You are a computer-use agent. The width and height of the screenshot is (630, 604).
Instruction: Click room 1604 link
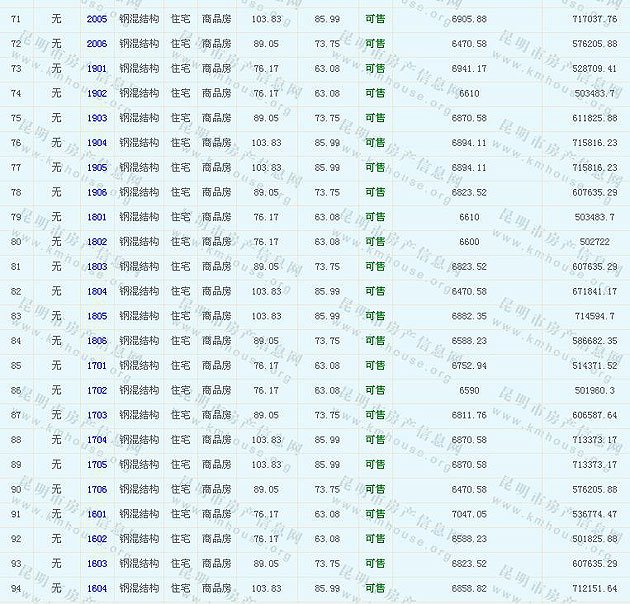(97, 588)
